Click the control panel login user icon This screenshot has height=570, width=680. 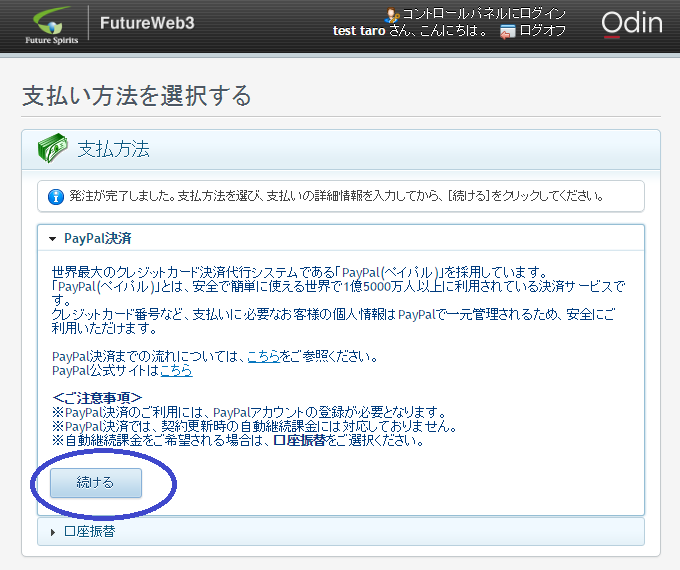coord(392,15)
